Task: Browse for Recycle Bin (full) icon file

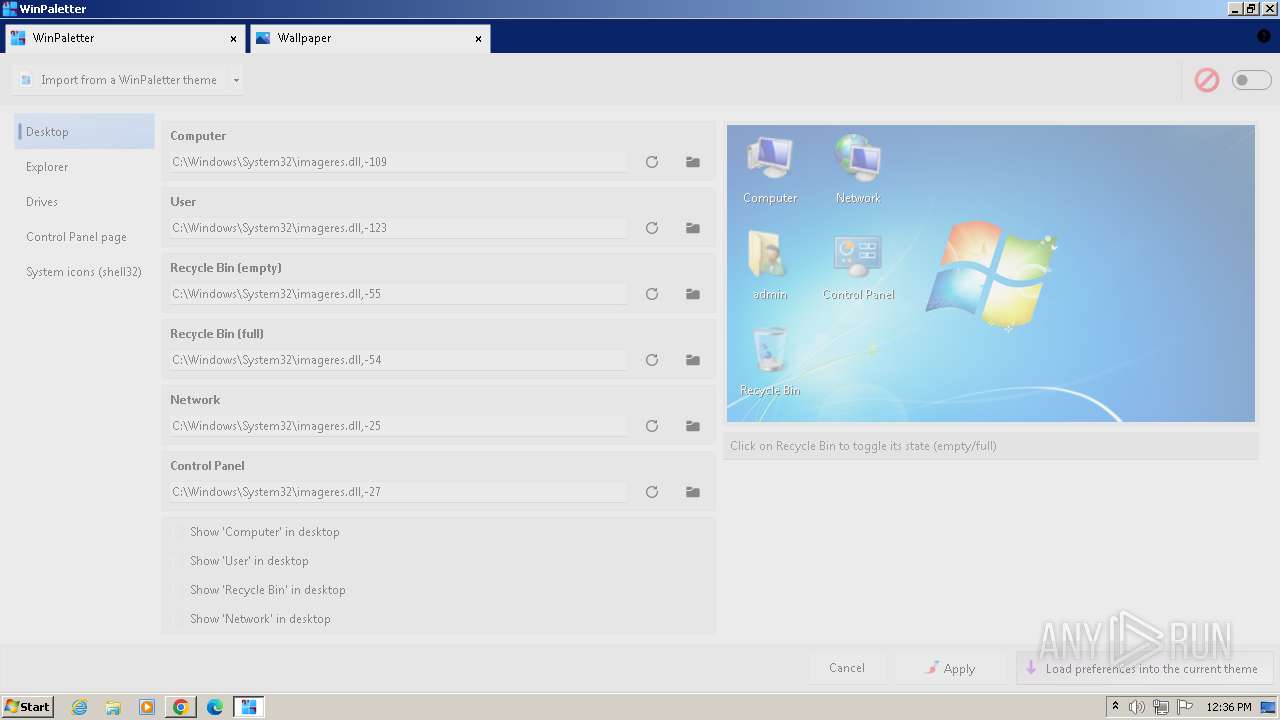Action: 693,360
